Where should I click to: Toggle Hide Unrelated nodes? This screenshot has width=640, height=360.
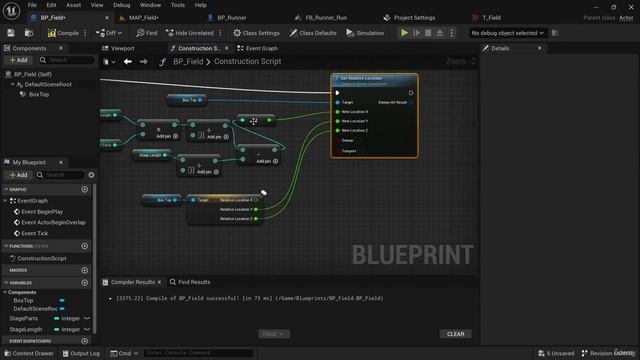pos(190,33)
